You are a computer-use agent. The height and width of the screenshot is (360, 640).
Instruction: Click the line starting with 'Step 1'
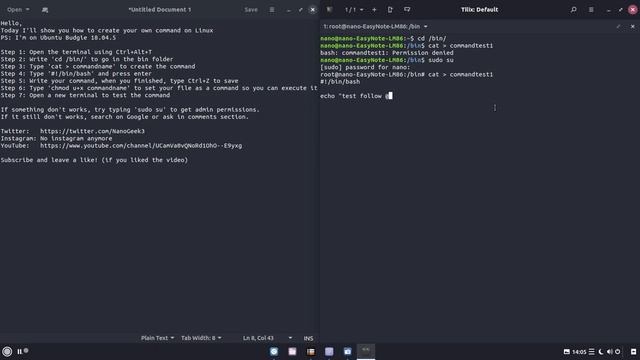pyautogui.click(x=76, y=52)
